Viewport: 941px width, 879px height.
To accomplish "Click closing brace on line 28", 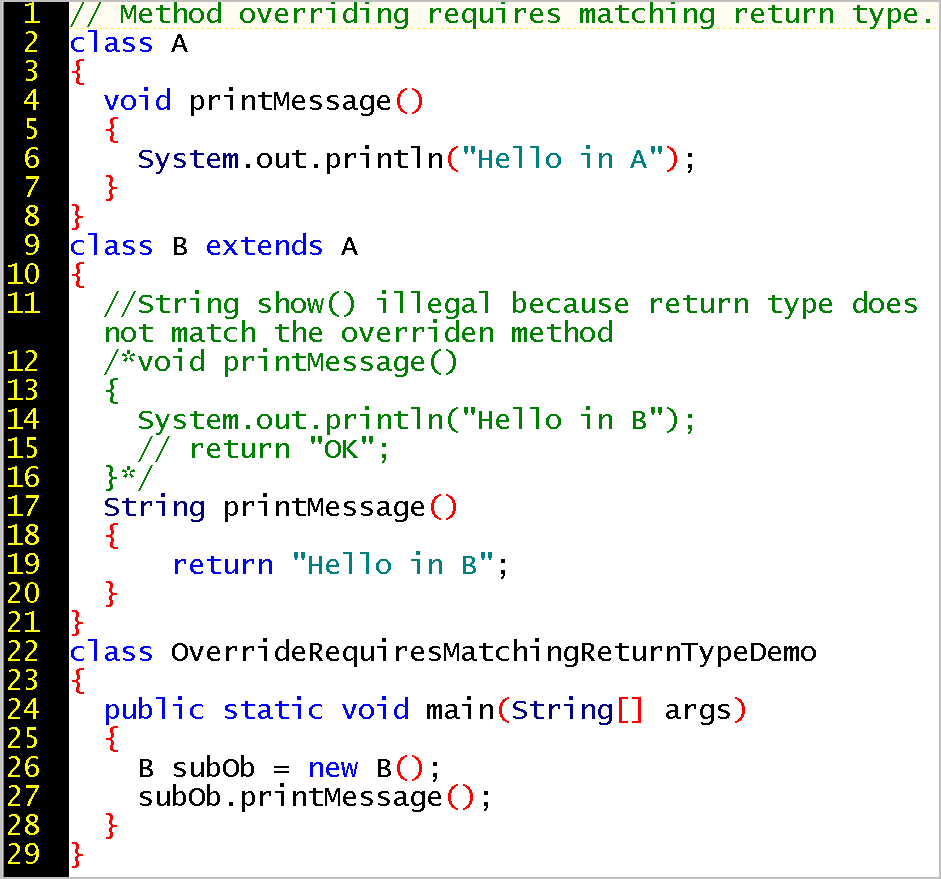I will pyautogui.click(x=111, y=826).
